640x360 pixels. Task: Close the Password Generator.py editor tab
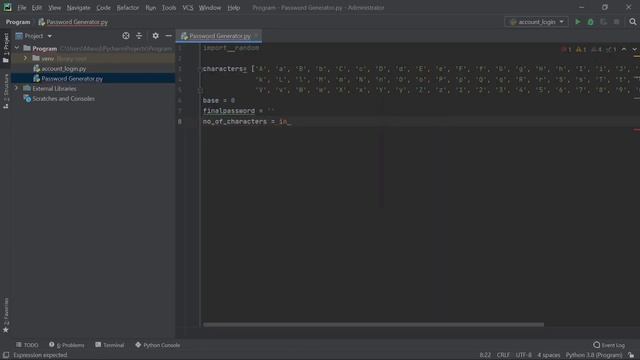[x=256, y=36]
